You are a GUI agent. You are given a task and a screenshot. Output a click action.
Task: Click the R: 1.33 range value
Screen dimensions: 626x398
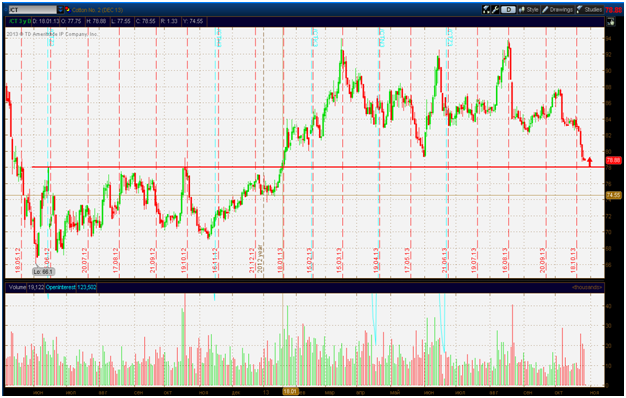click(x=169, y=21)
